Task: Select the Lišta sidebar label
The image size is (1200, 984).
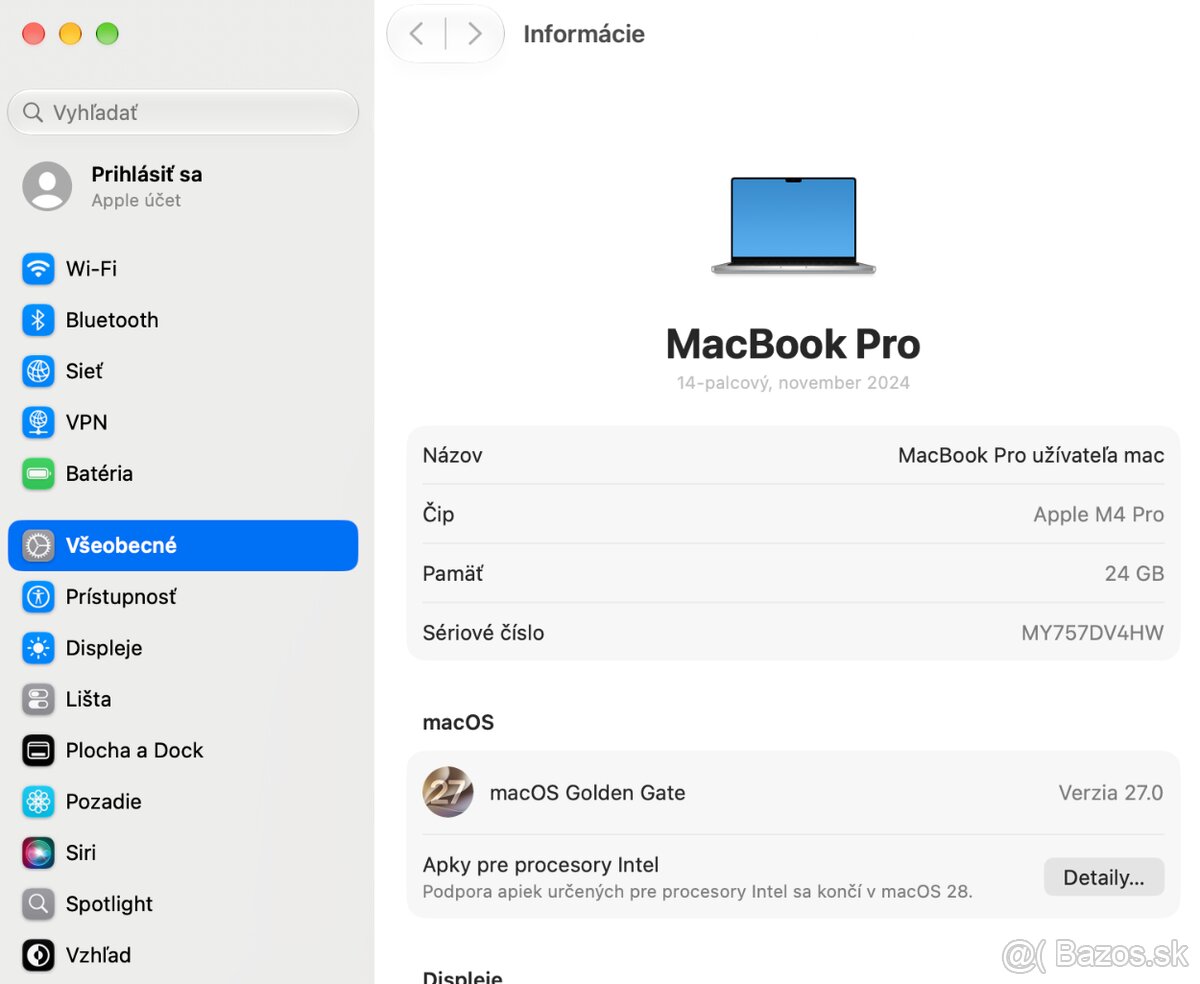Action: coord(88,699)
